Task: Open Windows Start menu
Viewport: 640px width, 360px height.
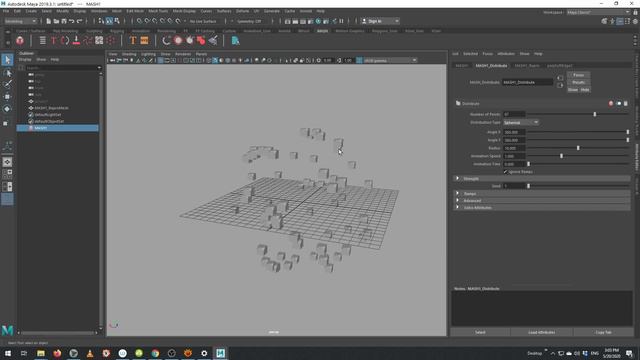Action: (x=8, y=353)
